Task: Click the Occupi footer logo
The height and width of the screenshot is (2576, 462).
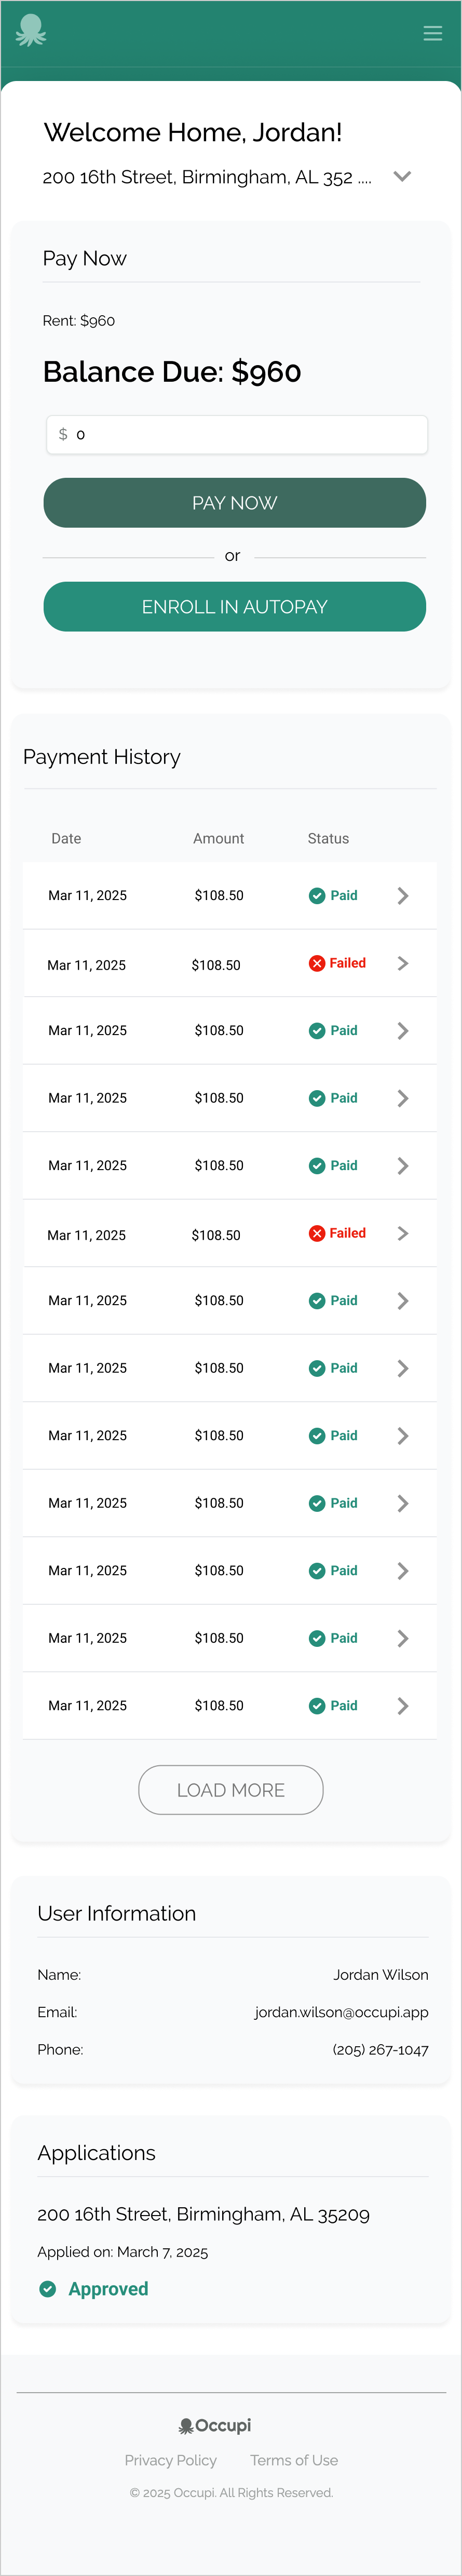Action: pos(215,2425)
